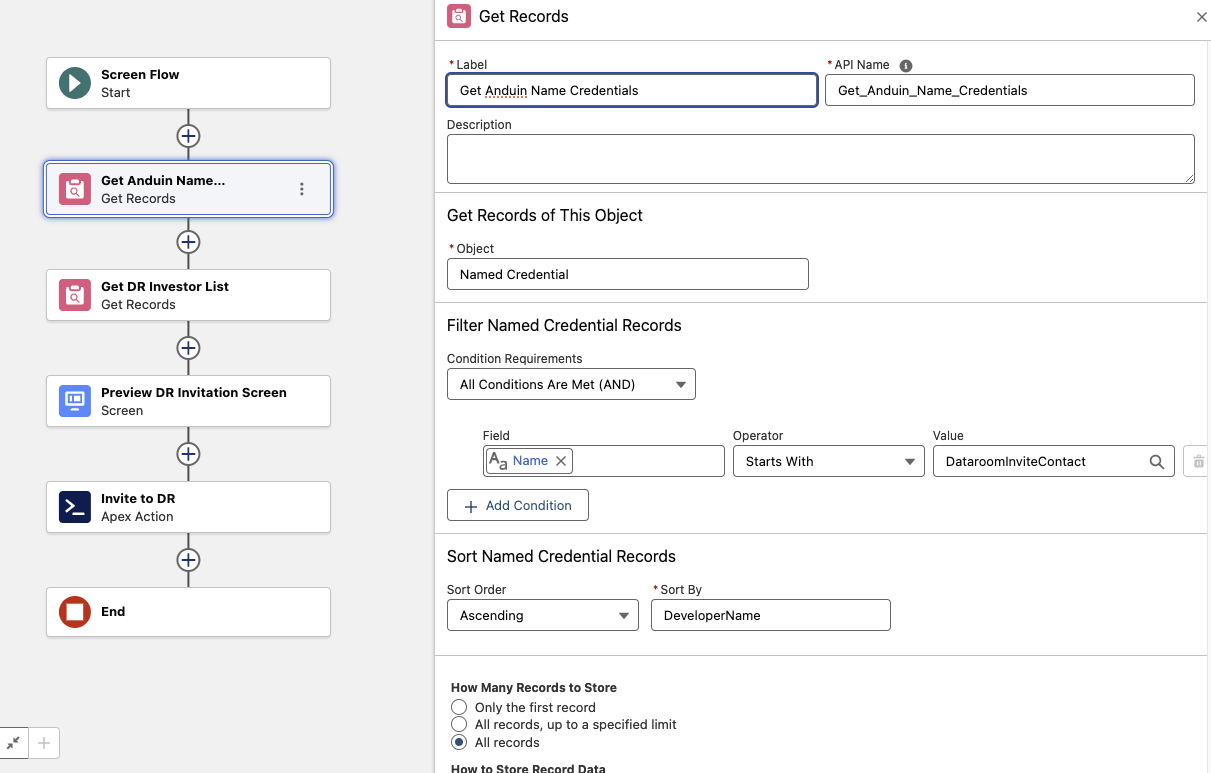Delete the filter condition row
Image resolution: width=1211 pixels, height=773 pixels.
click(1196, 461)
